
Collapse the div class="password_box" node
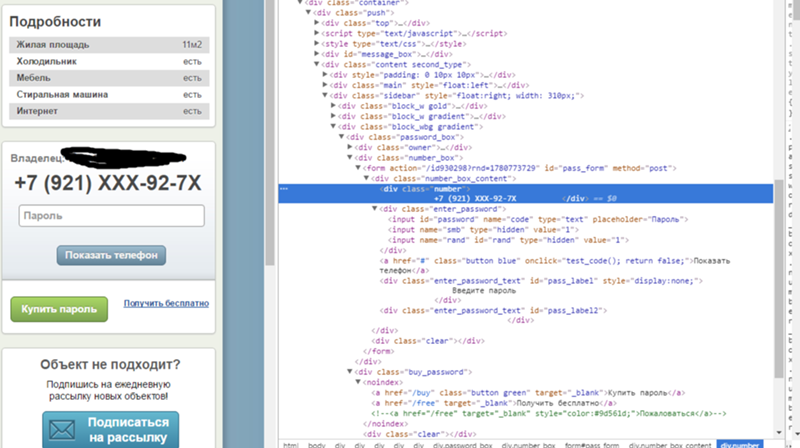pos(341,137)
